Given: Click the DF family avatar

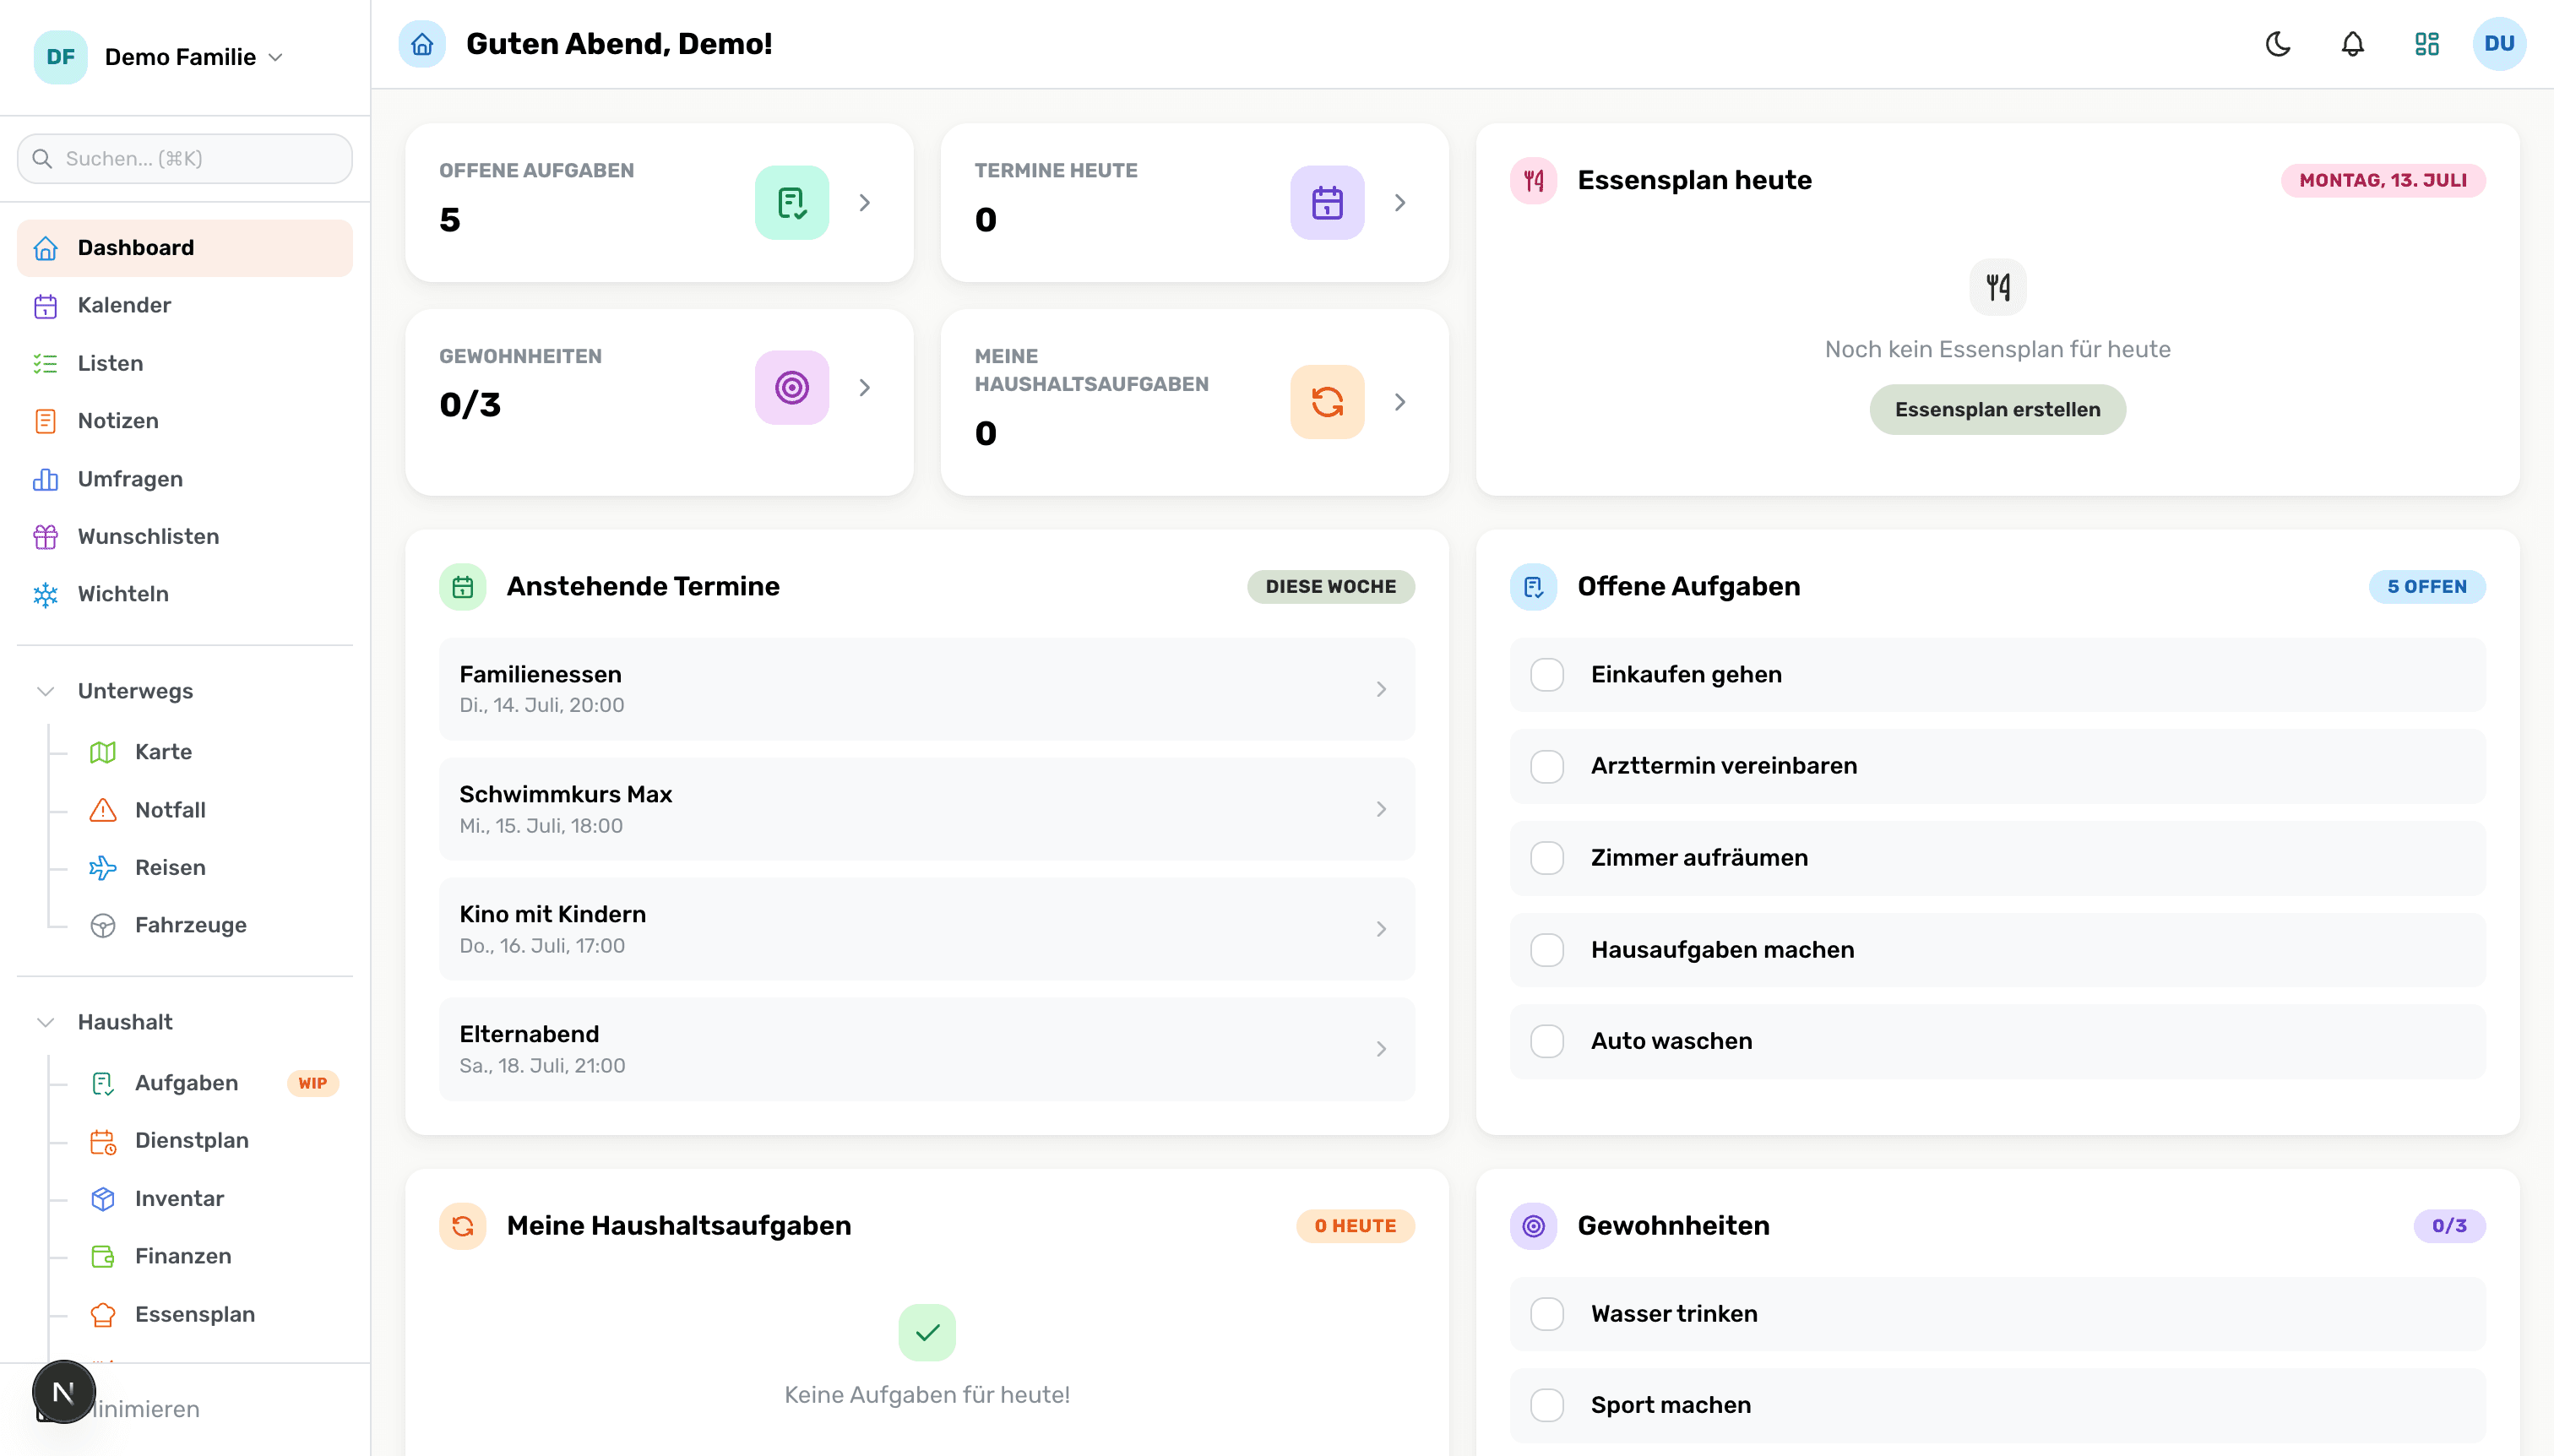Looking at the screenshot, I should [x=60, y=57].
